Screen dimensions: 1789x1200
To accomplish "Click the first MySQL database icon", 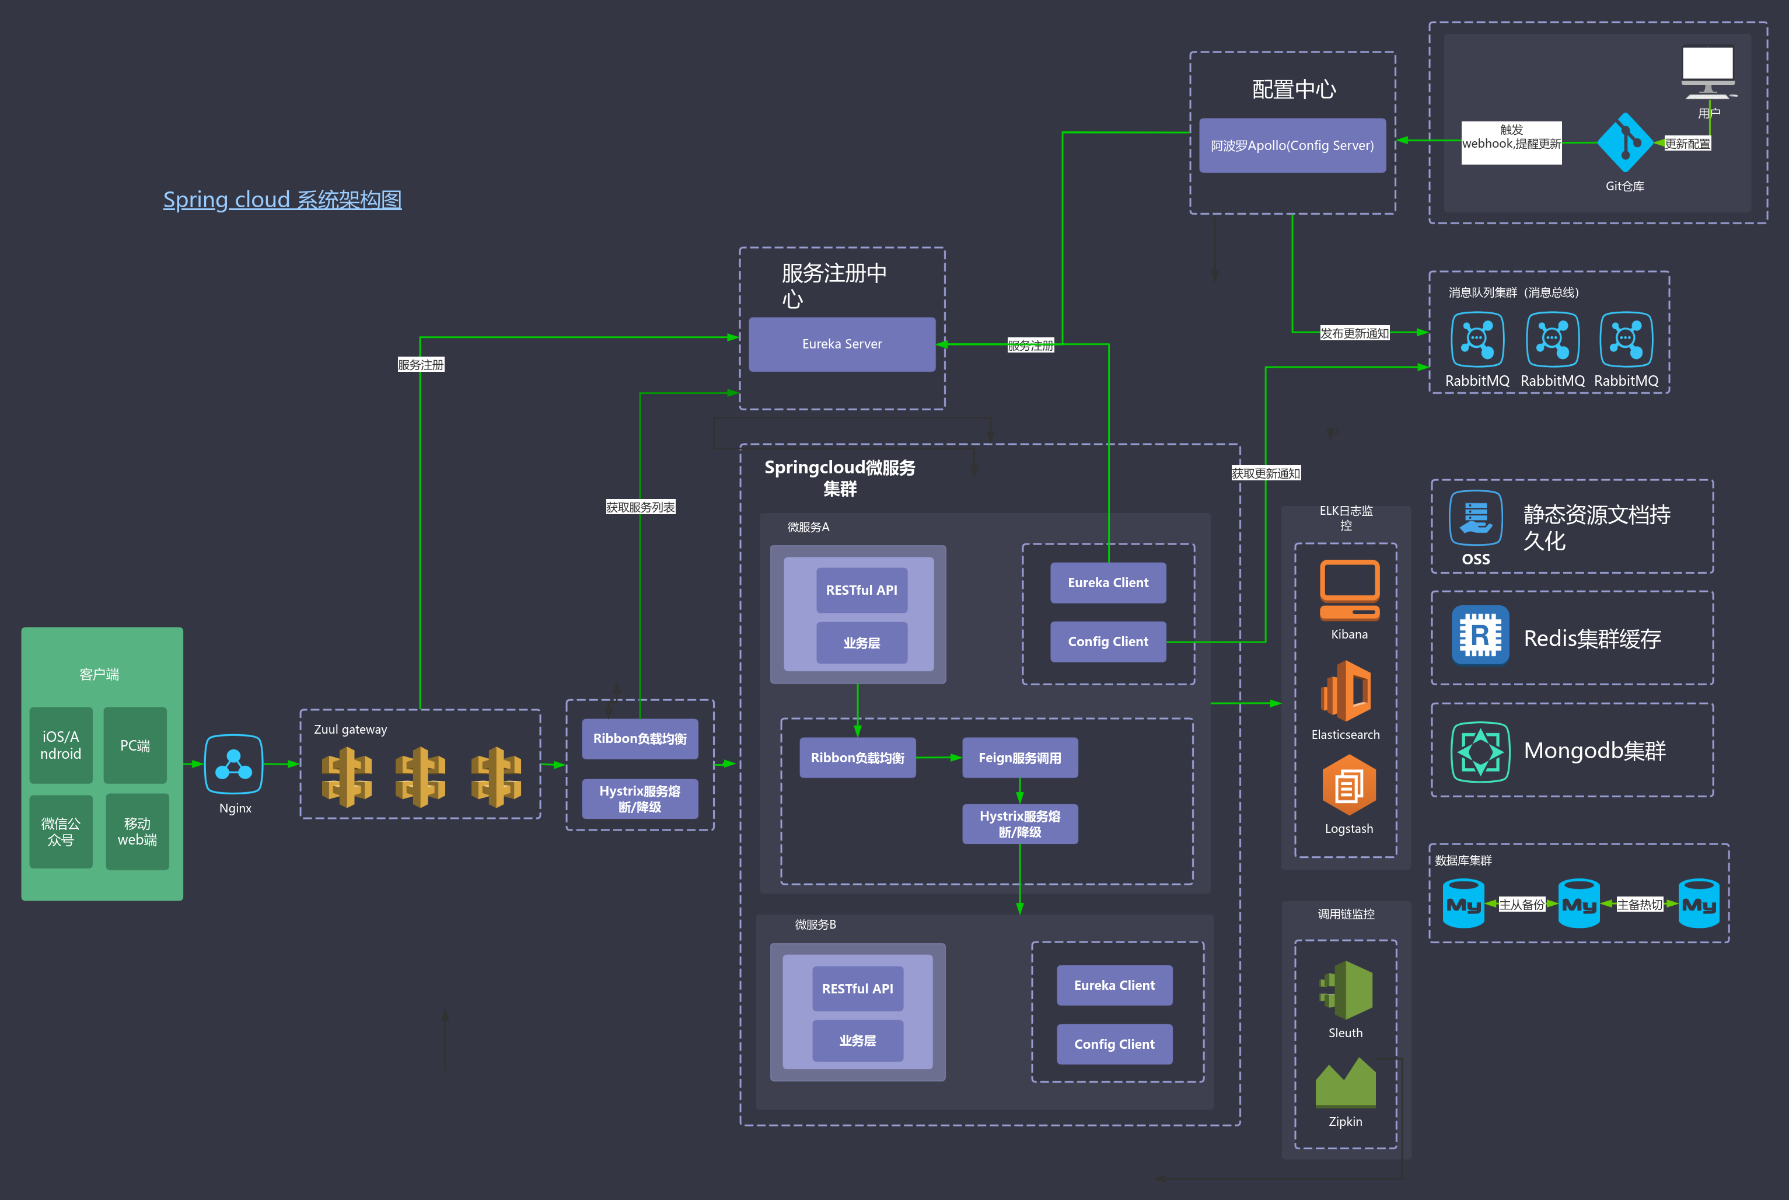I will click(x=1463, y=902).
